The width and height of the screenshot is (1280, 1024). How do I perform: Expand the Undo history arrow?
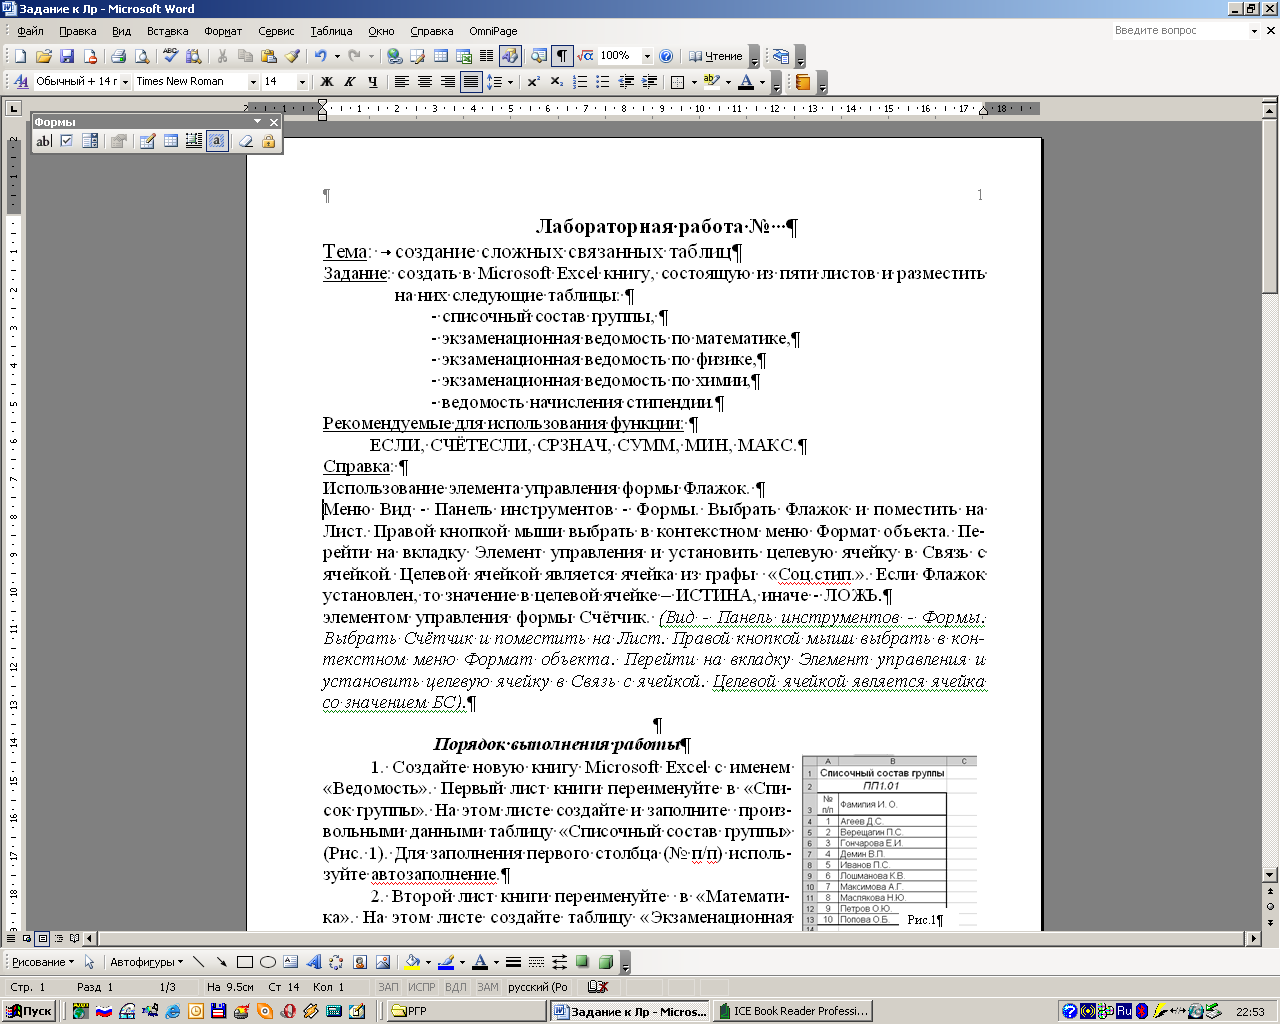pyautogui.click(x=336, y=57)
